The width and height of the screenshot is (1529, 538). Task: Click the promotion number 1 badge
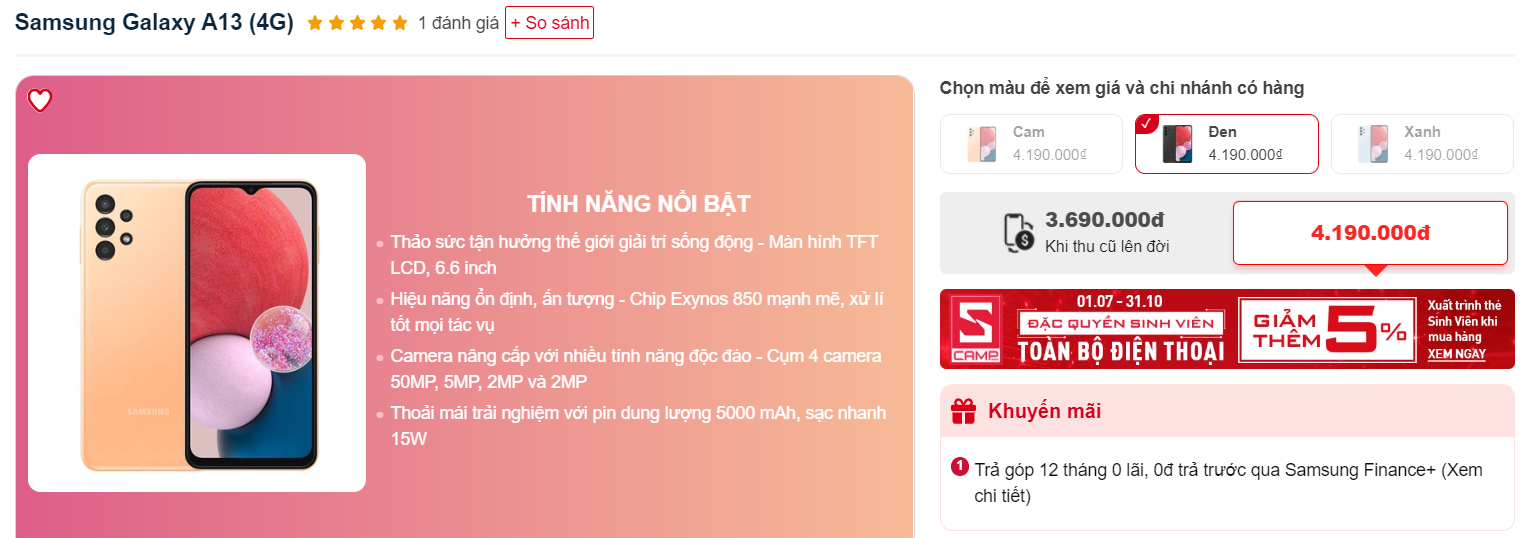(960, 466)
